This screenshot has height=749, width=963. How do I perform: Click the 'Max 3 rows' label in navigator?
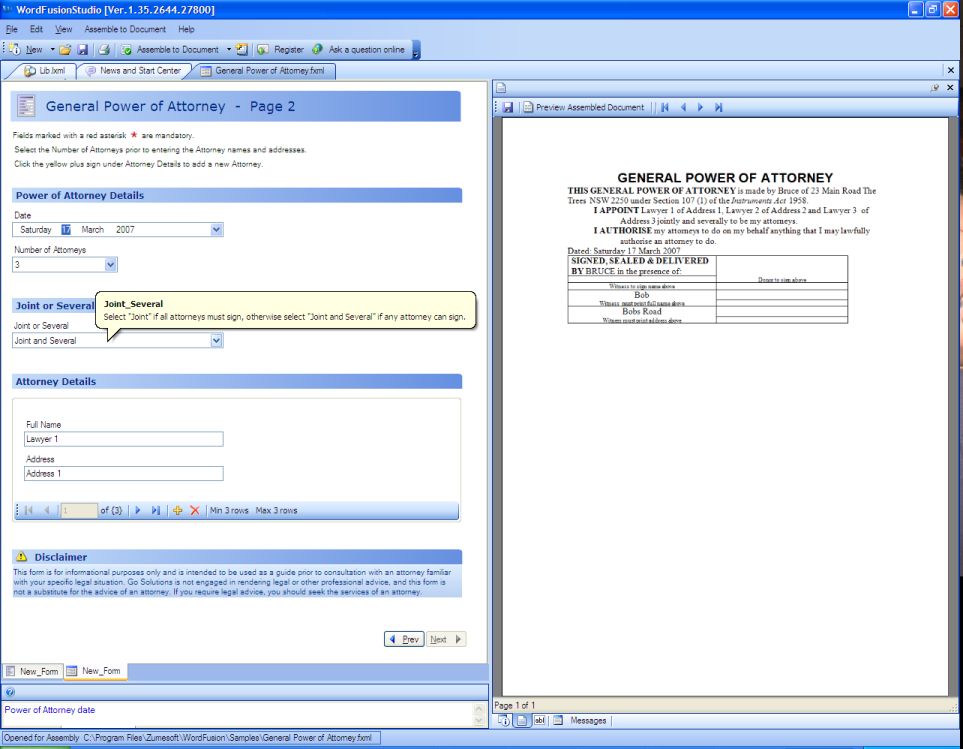pyautogui.click(x=276, y=510)
